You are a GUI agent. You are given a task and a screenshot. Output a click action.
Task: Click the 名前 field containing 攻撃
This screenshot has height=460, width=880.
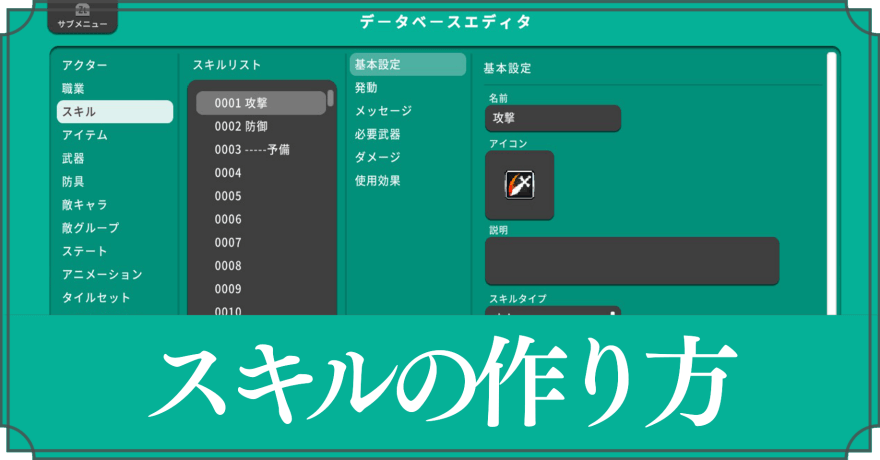click(553, 118)
